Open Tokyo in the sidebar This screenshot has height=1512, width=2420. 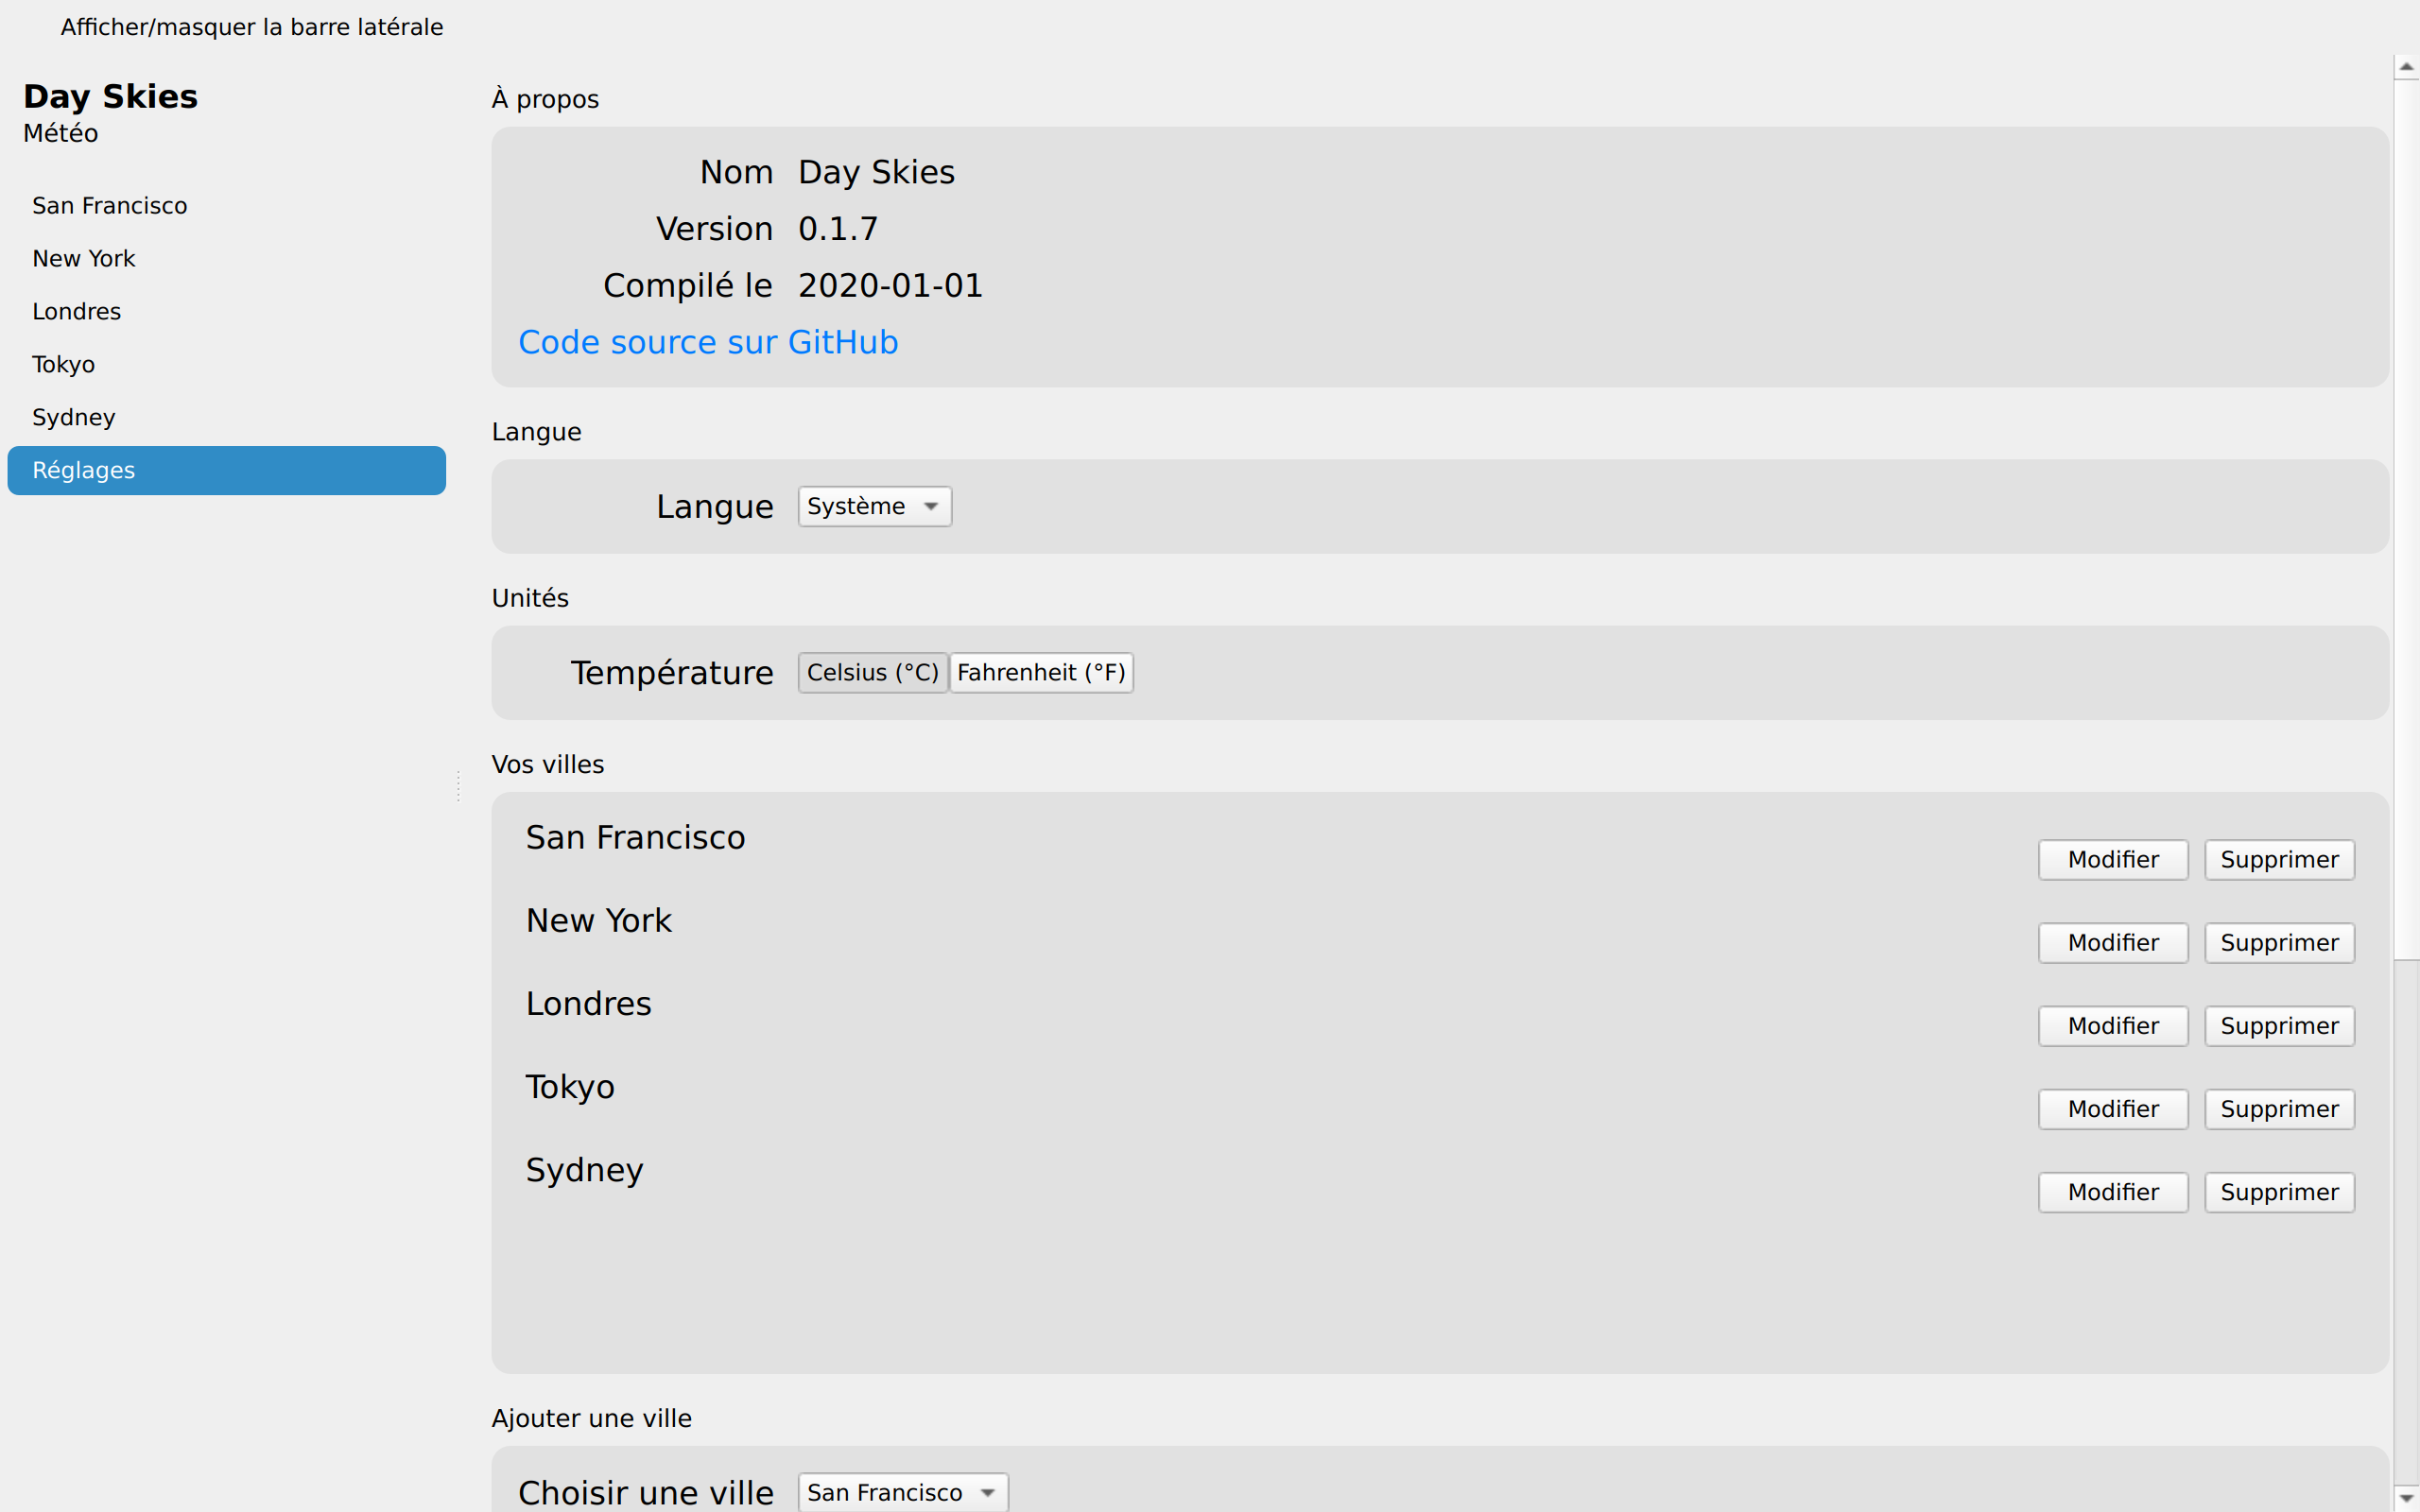pos(226,364)
